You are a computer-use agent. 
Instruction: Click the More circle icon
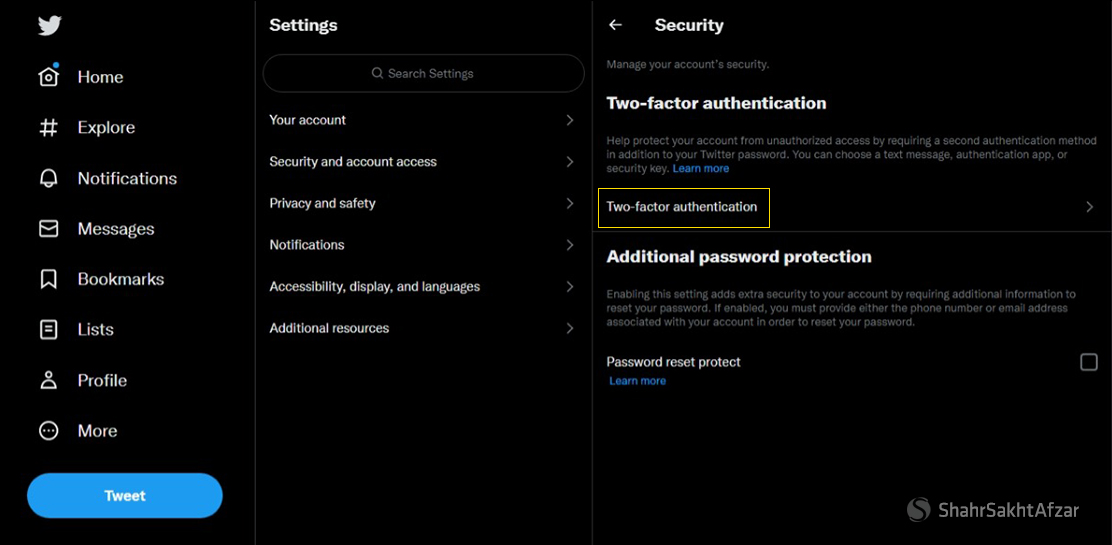[49, 431]
